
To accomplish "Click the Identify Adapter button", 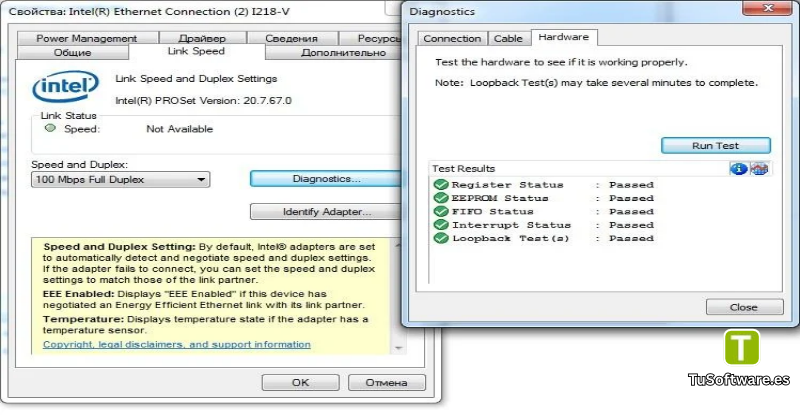I will pyautogui.click(x=326, y=212).
